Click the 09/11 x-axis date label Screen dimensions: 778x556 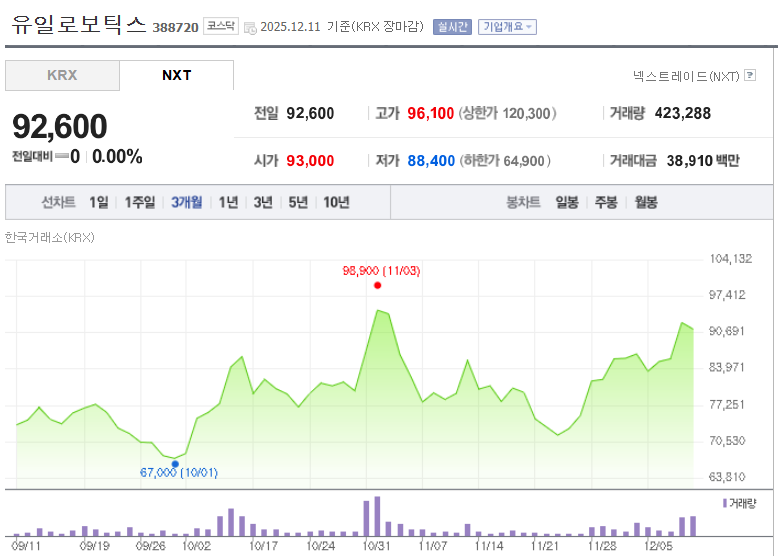coord(26,546)
